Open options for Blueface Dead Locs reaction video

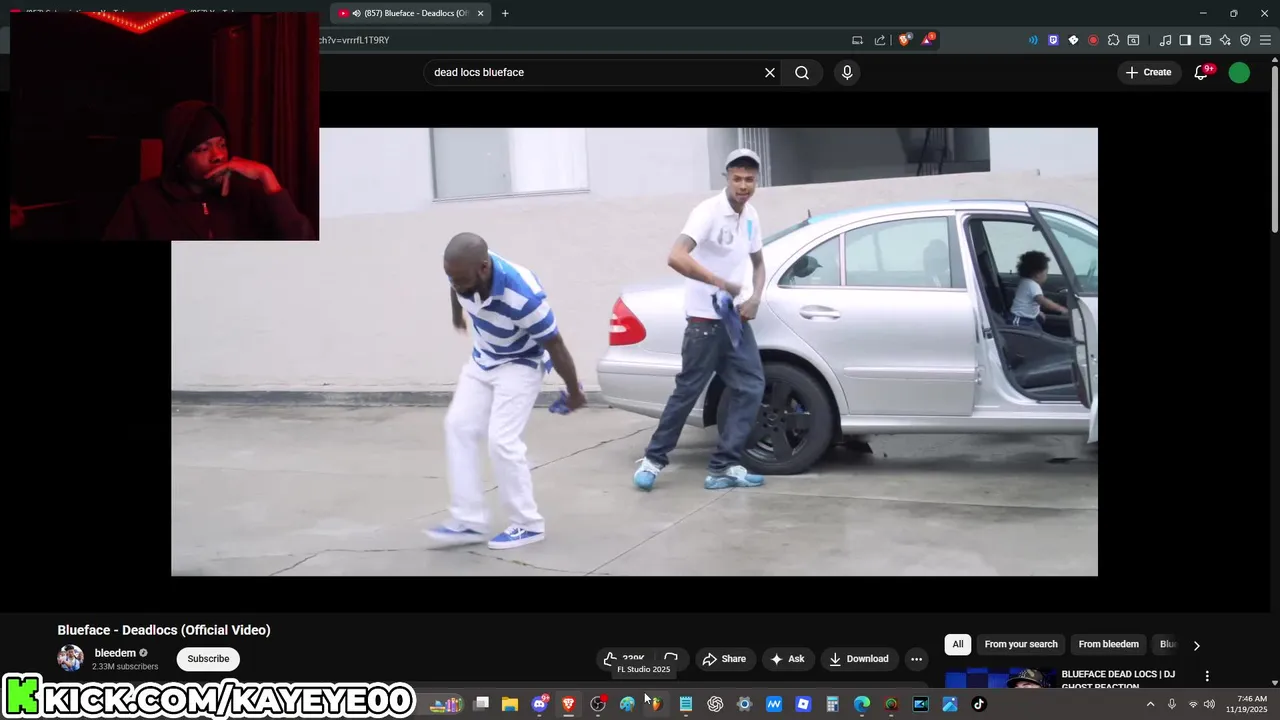[x=1207, y=676]
